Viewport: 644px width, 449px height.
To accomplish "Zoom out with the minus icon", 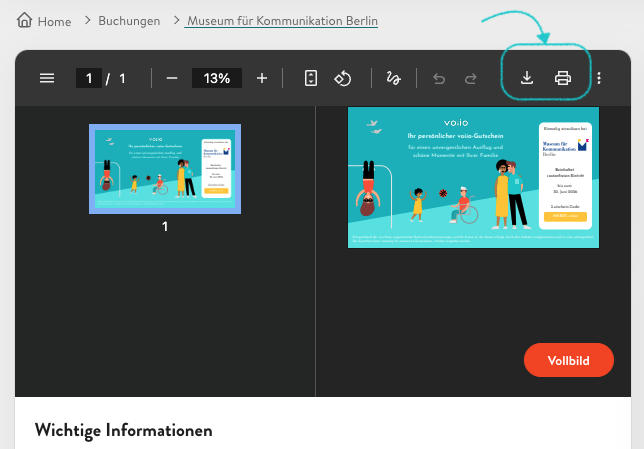I will pos(172,78).
